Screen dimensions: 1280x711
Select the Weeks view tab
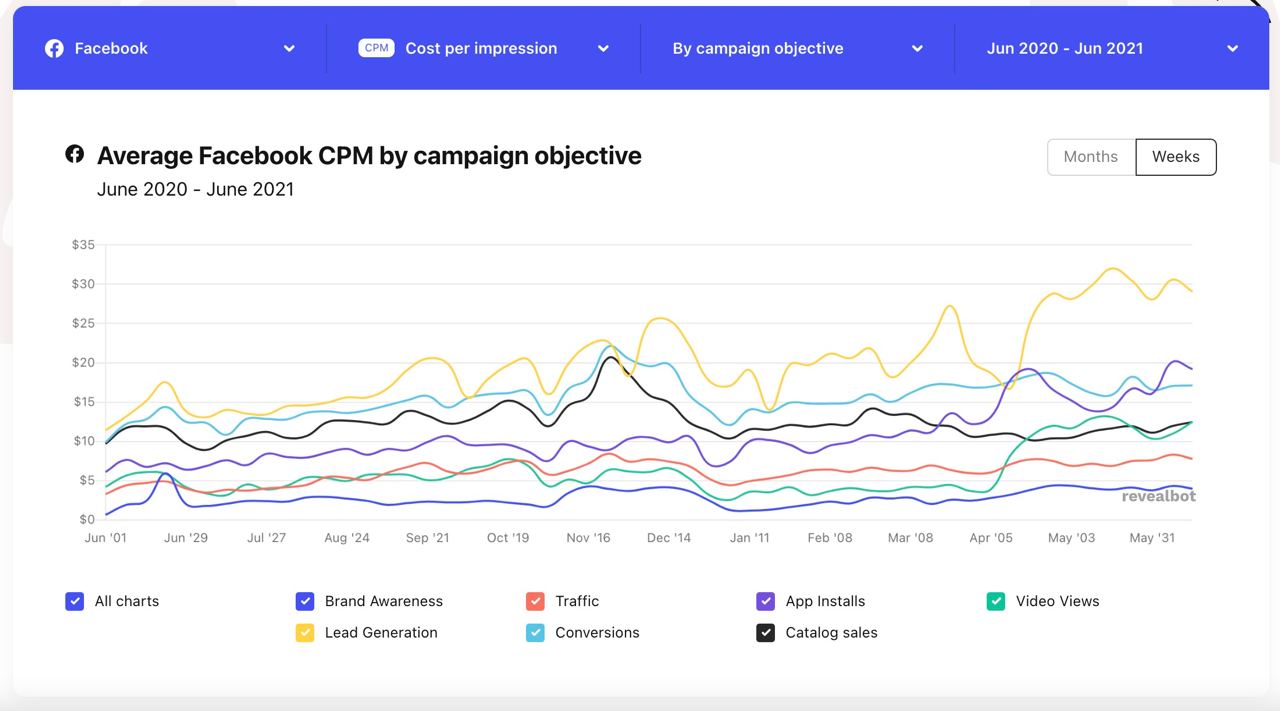pos(1175,157)
